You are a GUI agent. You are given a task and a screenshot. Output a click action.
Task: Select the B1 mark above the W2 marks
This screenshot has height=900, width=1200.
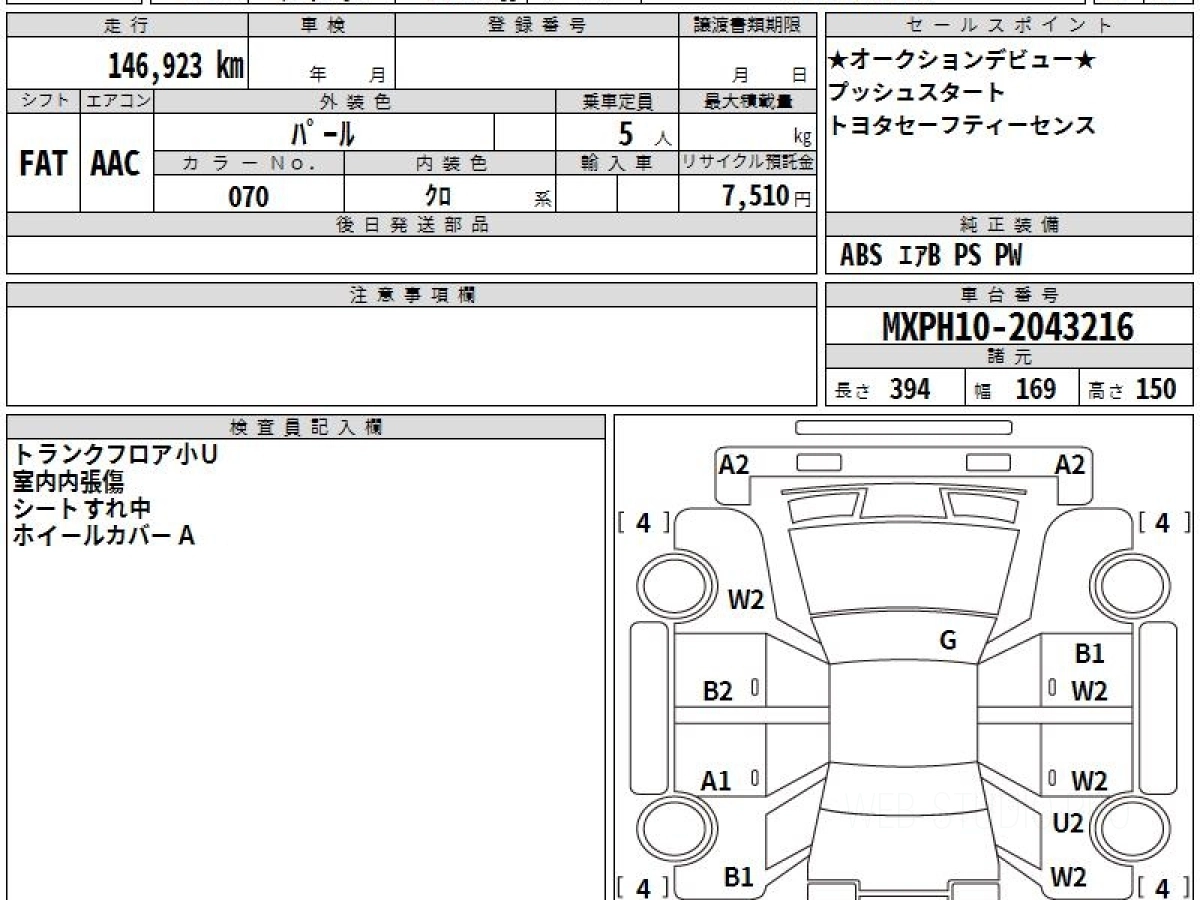1089,654
